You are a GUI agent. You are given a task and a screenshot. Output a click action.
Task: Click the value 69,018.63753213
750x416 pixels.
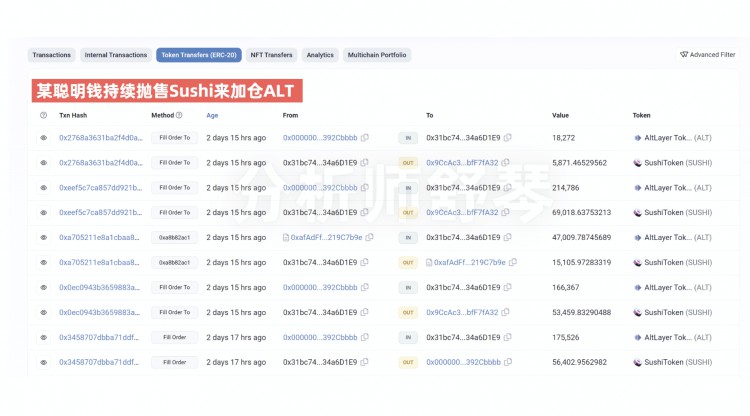point(582,212)
